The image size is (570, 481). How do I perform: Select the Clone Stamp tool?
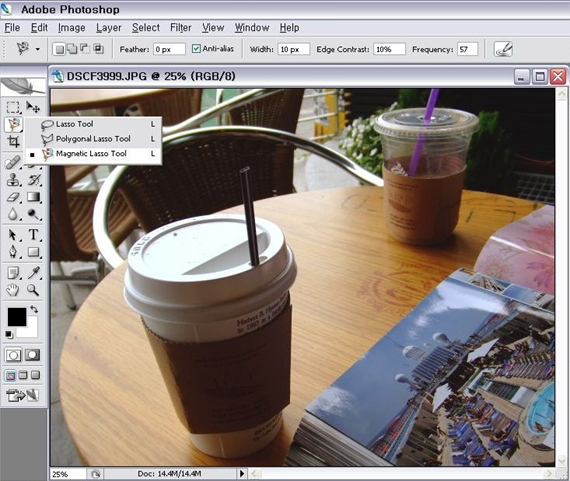pyautogui.click(x=13, y=180)
